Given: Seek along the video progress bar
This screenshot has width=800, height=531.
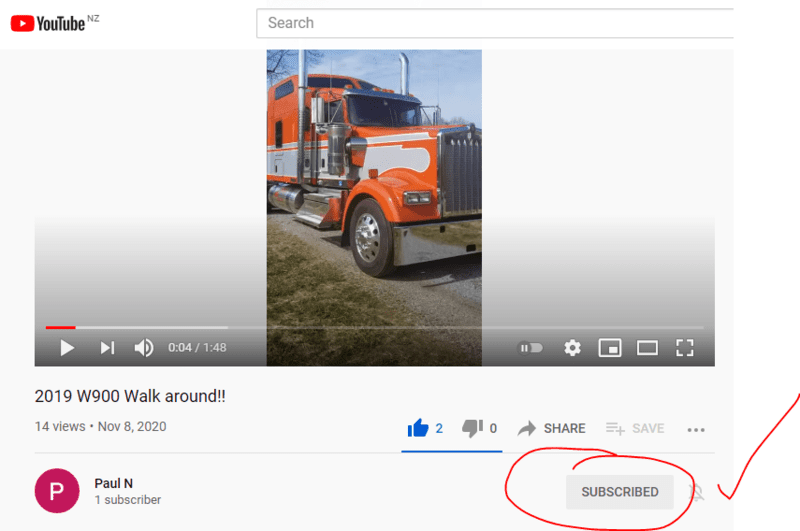Looking at the screenshot, I should 374,327.
